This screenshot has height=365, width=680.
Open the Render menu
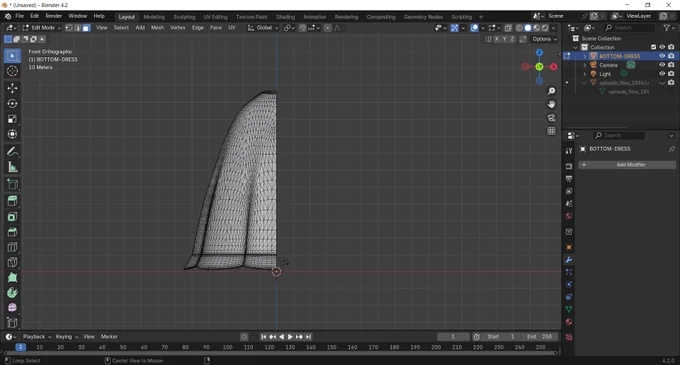54,16
